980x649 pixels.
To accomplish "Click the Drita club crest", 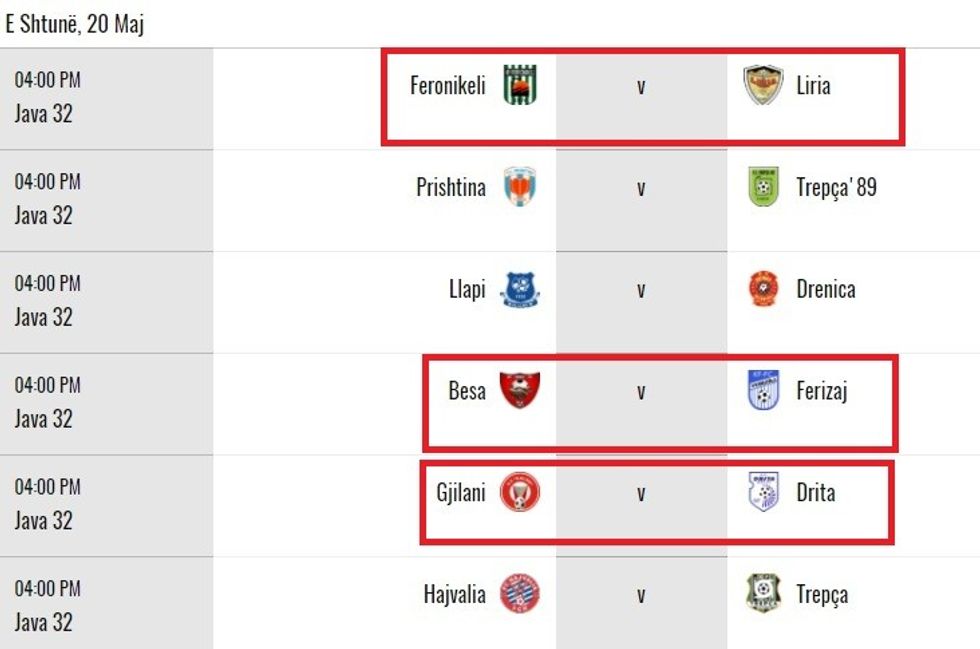I will 764,492.
